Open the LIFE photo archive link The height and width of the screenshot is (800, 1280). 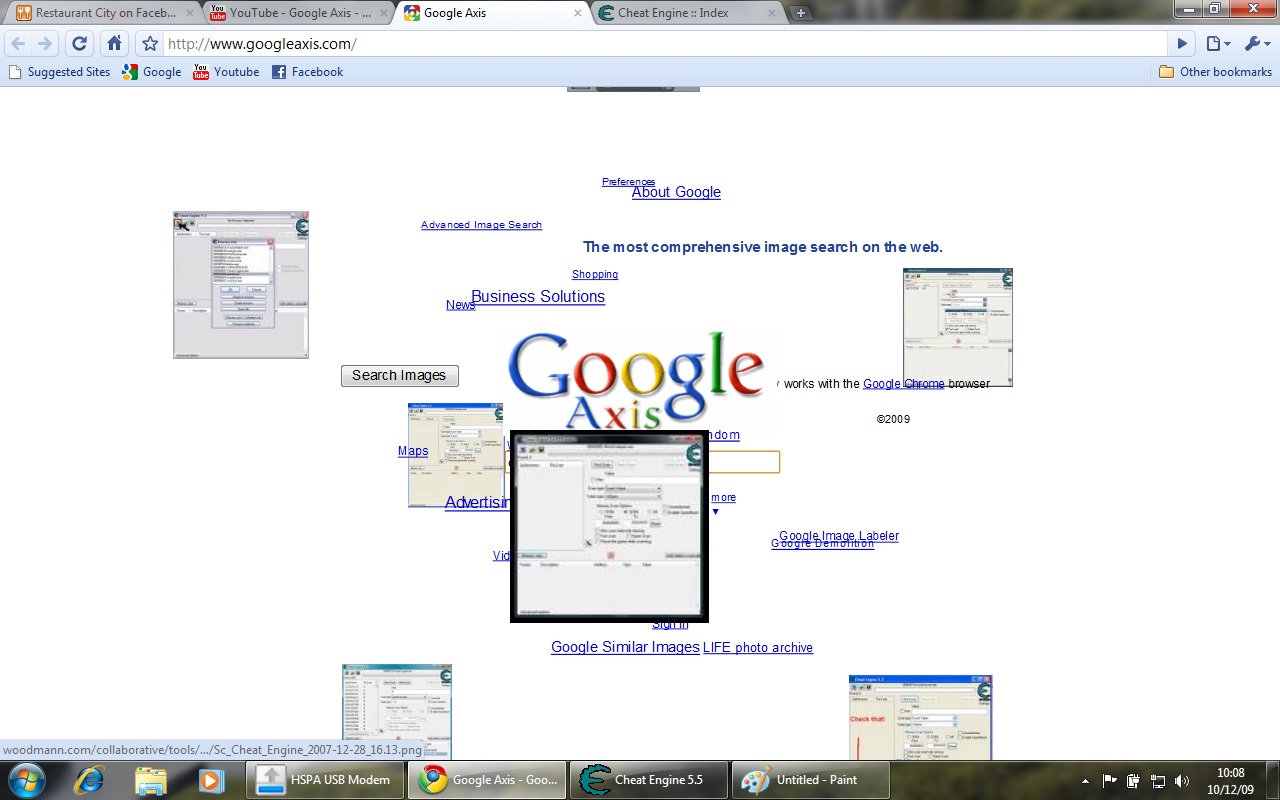758,648
